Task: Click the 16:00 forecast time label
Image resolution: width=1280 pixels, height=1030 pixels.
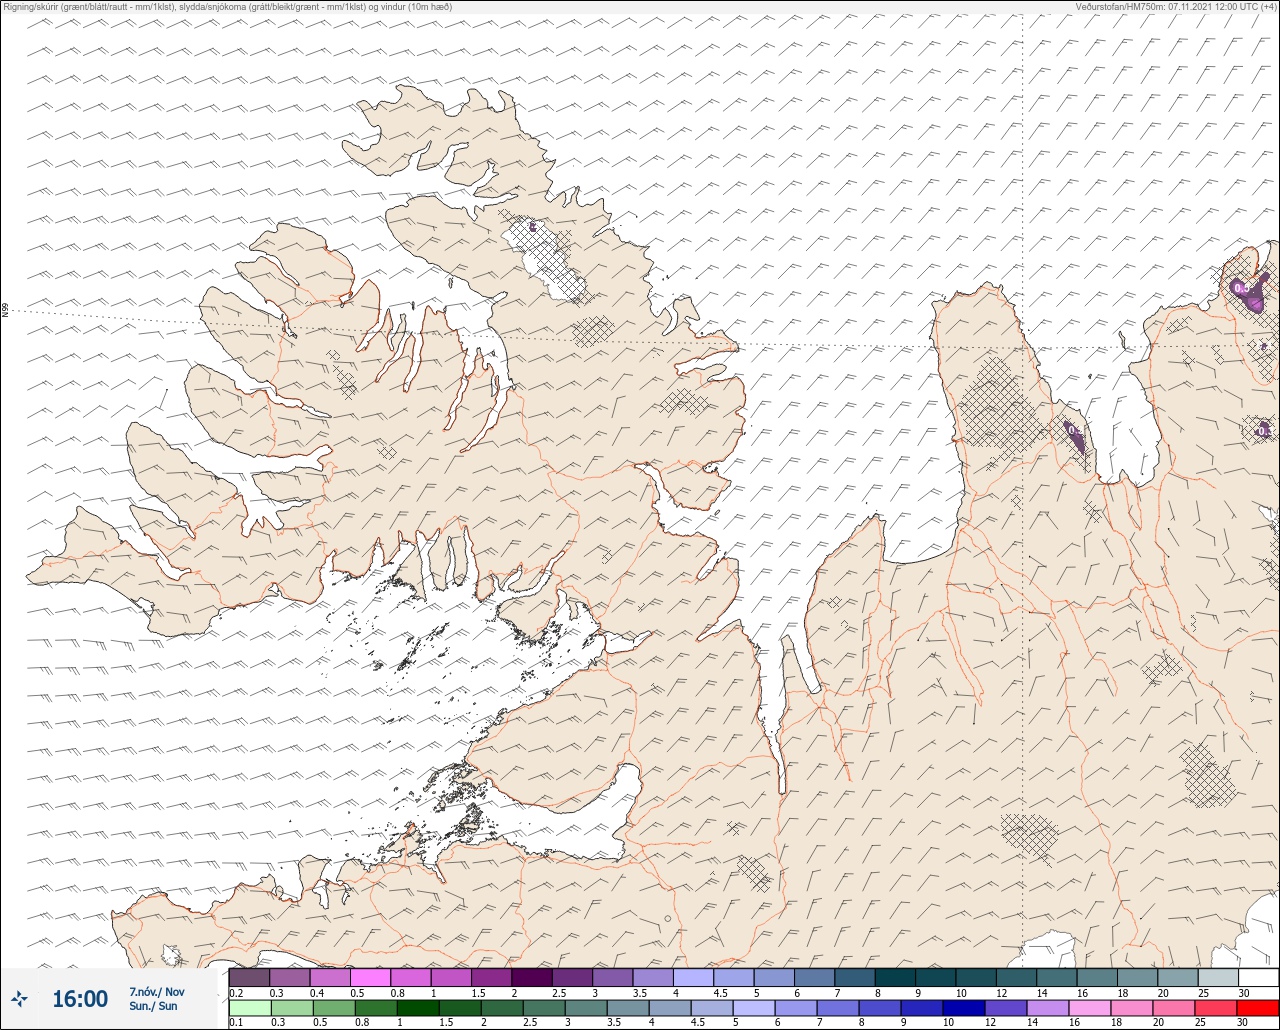Action: 80,999
